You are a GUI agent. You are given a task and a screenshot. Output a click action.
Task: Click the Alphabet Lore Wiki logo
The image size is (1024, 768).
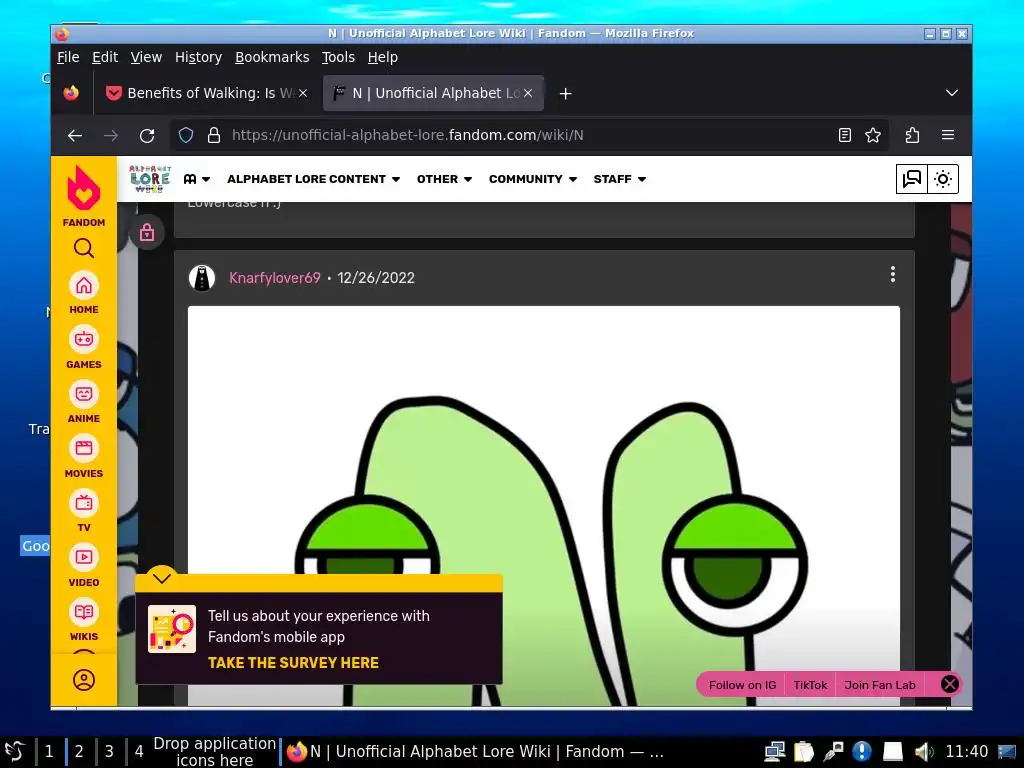pyautogui.click(x=150, y=179)
